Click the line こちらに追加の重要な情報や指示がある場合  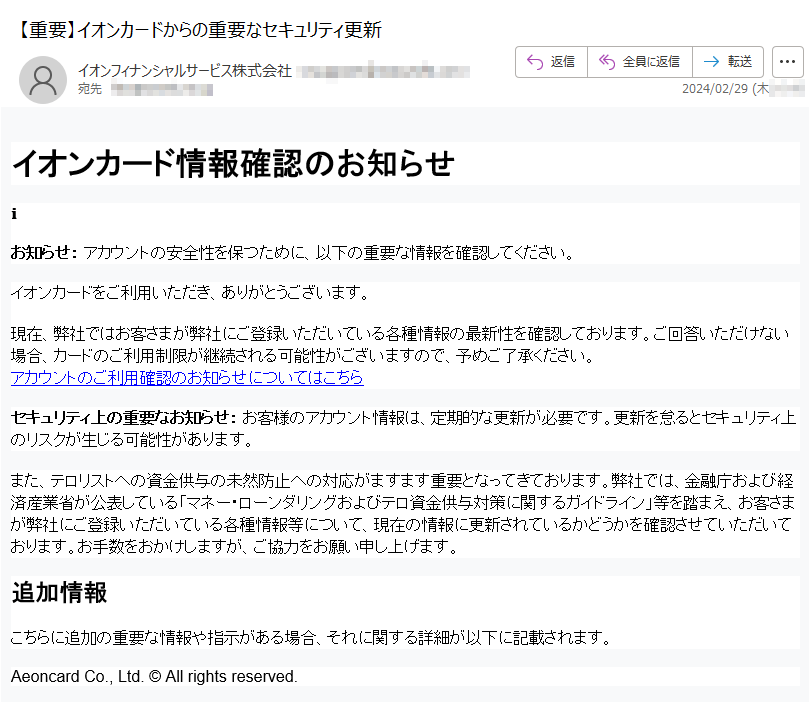click(x=311, y=638)
